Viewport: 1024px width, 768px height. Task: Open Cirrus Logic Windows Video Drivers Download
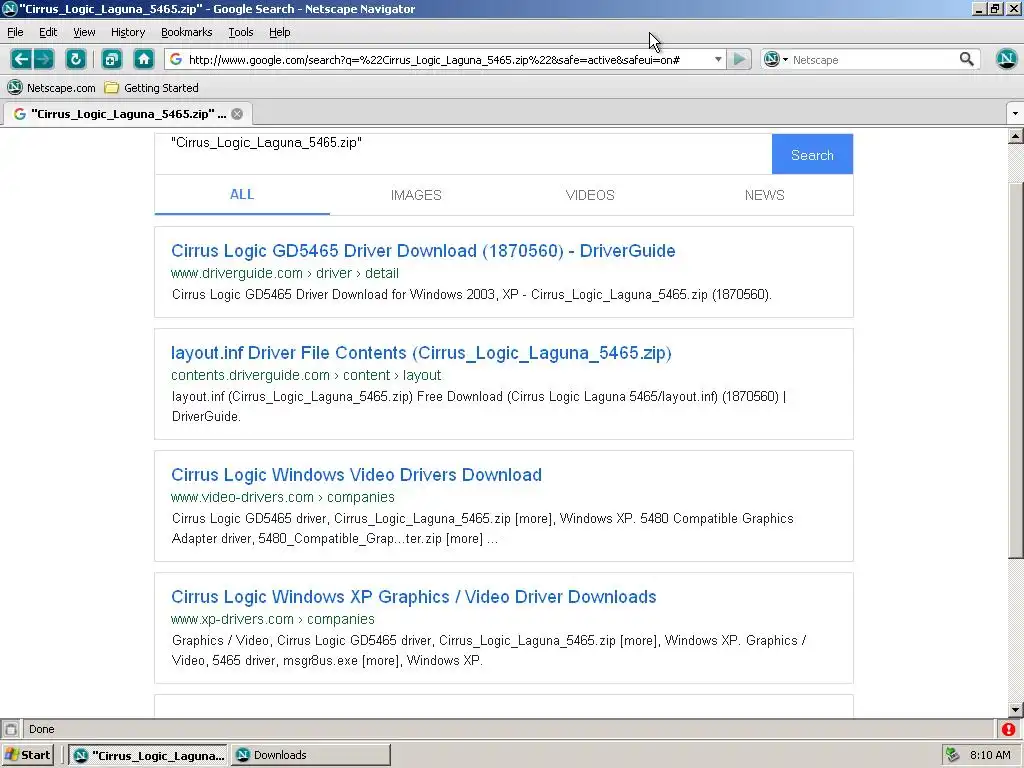tap(356, 475)
